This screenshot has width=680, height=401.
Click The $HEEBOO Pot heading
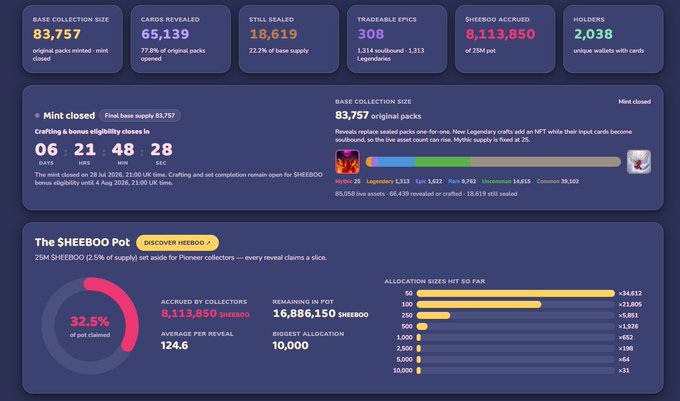(82, 242)
